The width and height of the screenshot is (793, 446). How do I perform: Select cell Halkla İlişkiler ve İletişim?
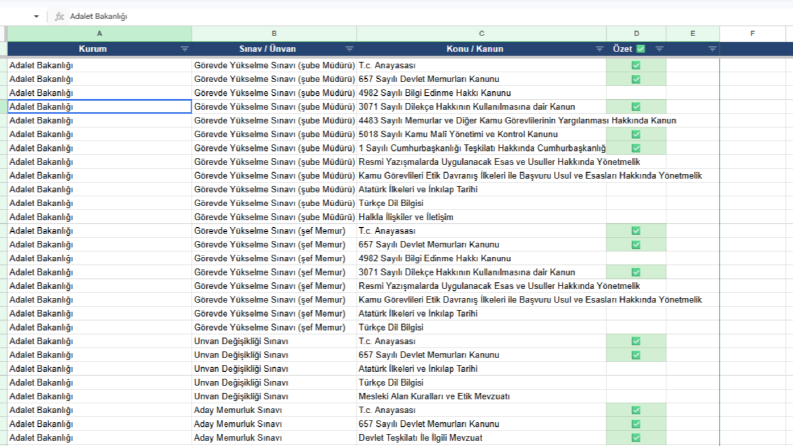point(481,217)
